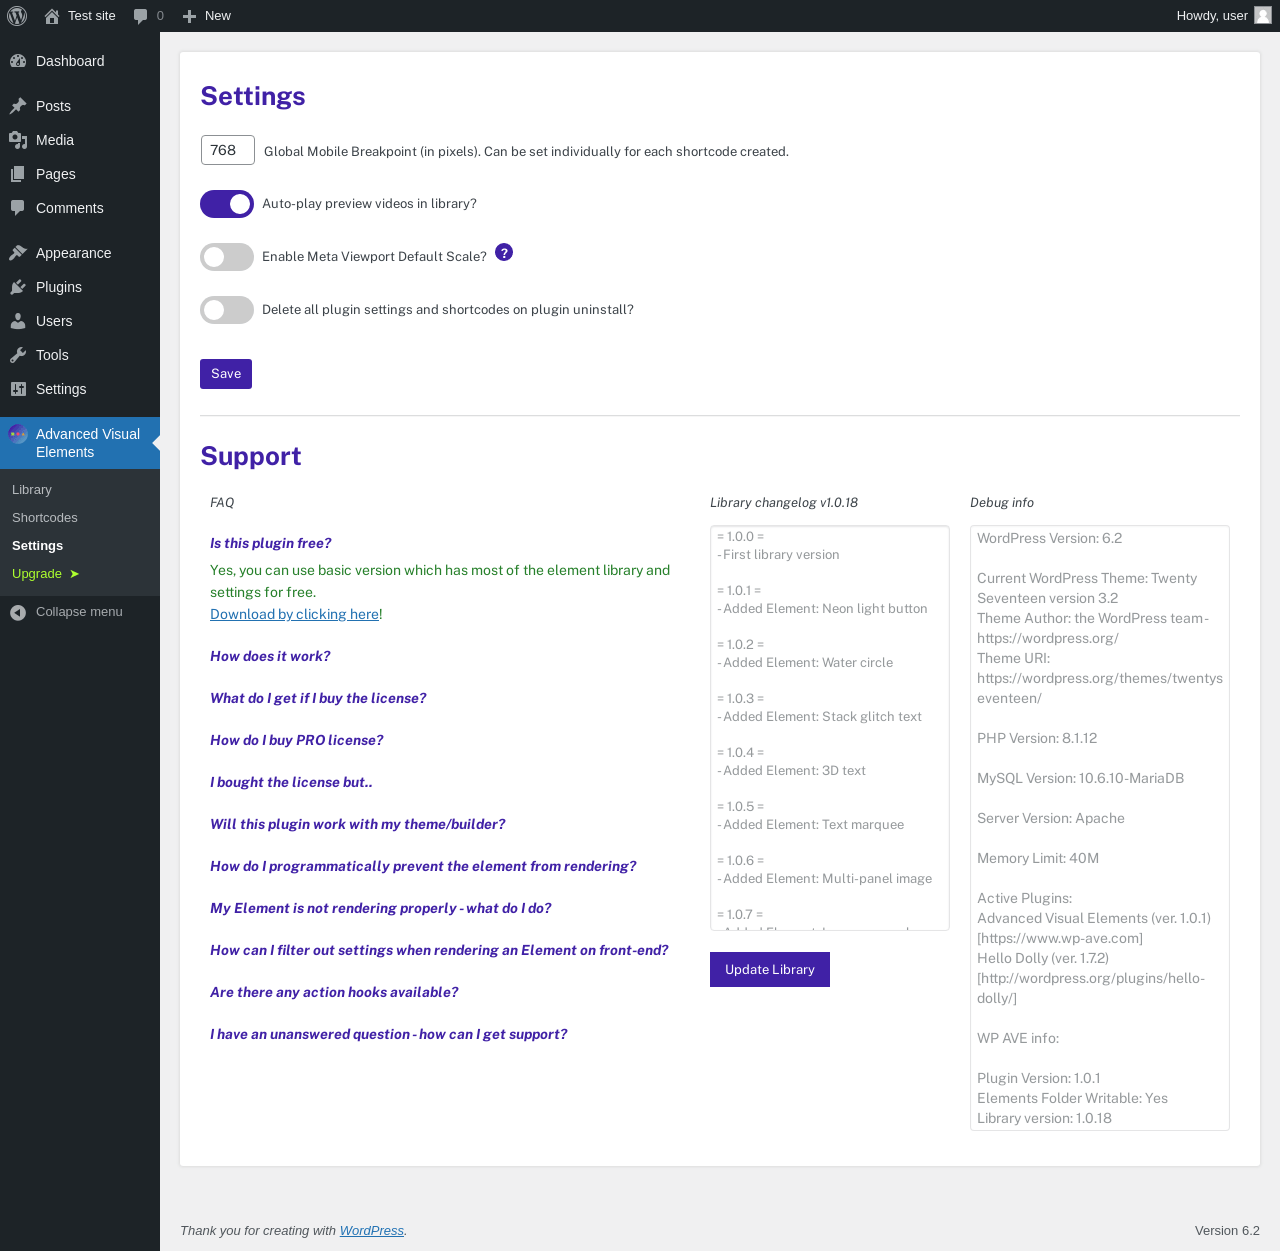The width and height of the screenshot is (1280, 1251).
Task: Open the Shortcodes submenu item
Action: (x=45, y=518)
